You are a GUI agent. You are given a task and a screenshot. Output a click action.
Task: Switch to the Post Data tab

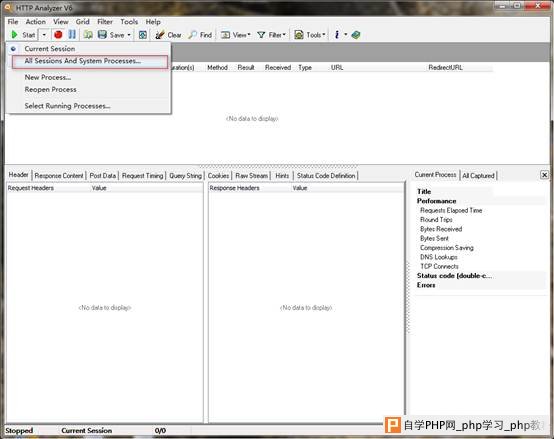tap(102, 176)
